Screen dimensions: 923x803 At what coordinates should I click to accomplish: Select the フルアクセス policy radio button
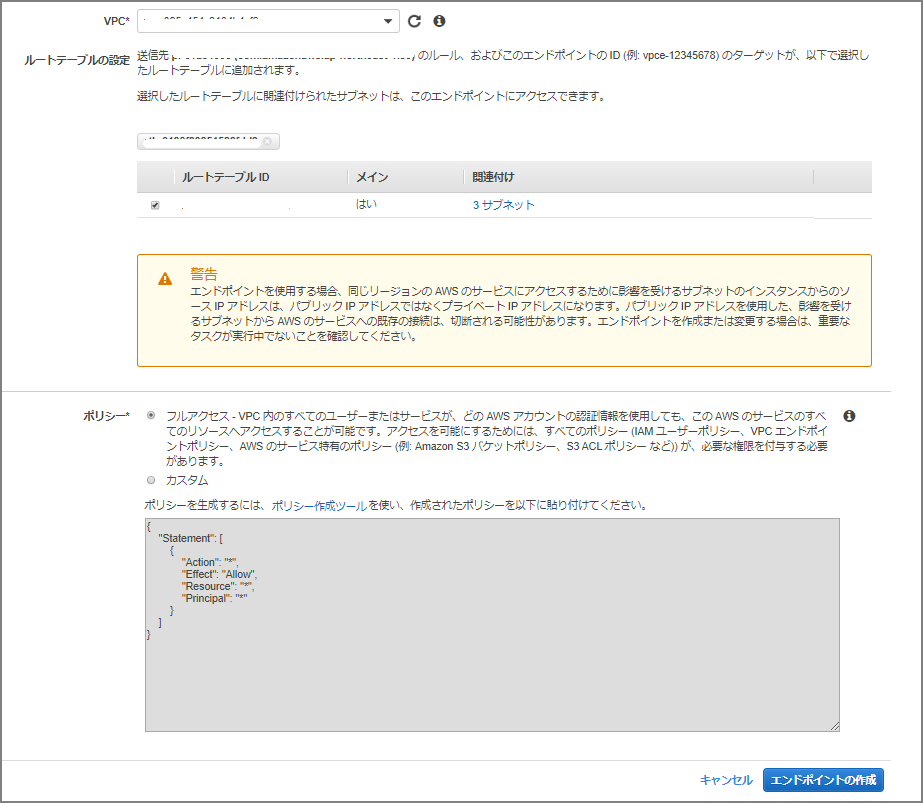tap(151, 415)
